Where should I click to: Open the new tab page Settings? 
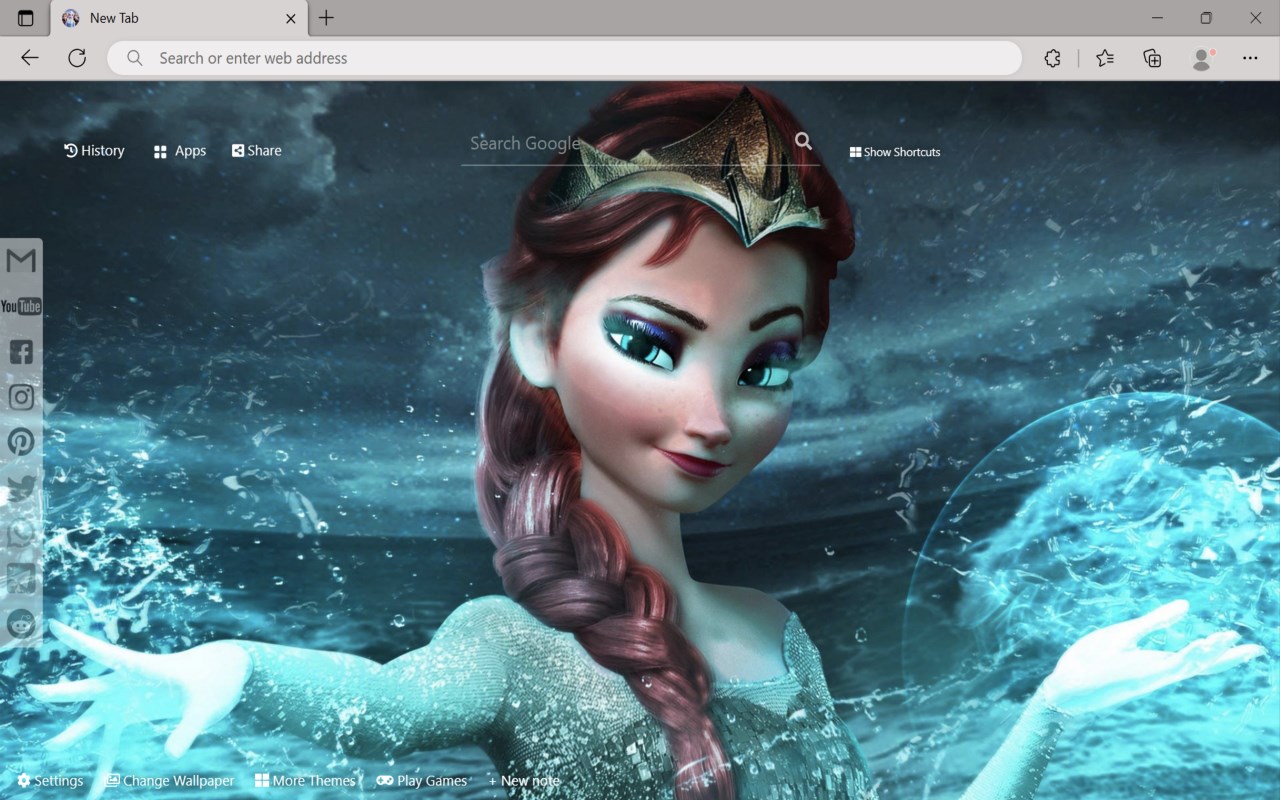click(50, 781)
